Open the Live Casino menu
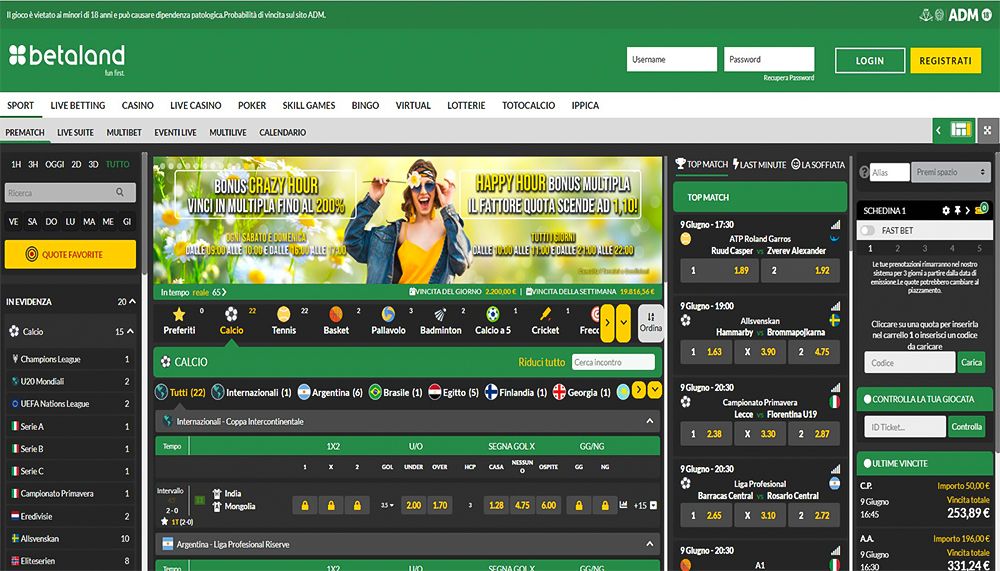The height and width of the screenshot is (571, 1000). (195, 105)
